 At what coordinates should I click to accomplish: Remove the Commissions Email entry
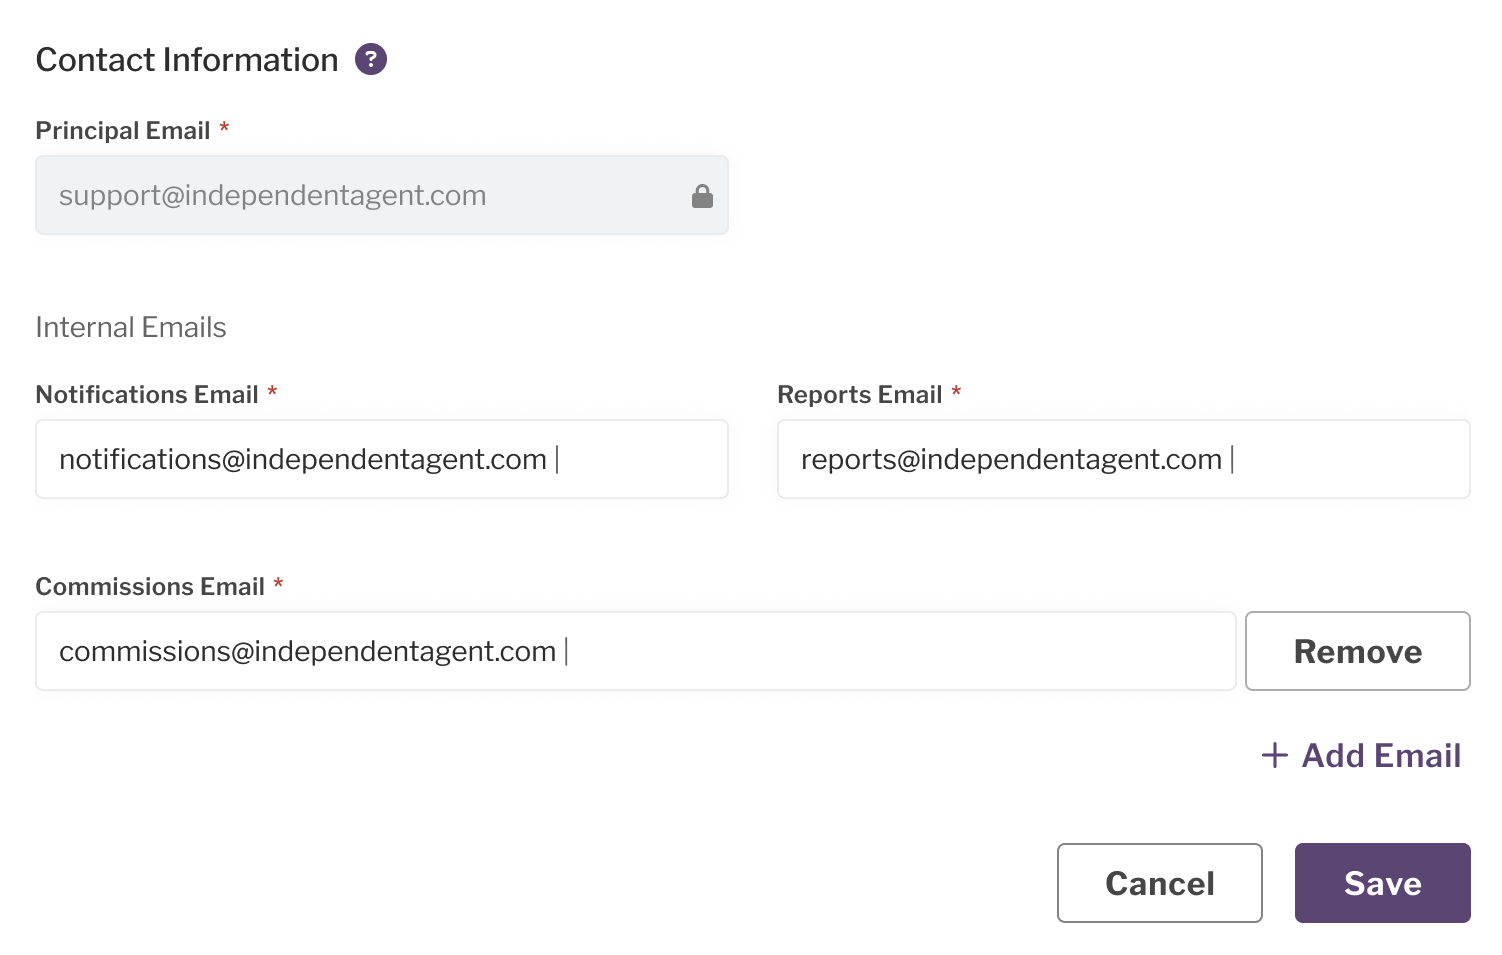1357,651
